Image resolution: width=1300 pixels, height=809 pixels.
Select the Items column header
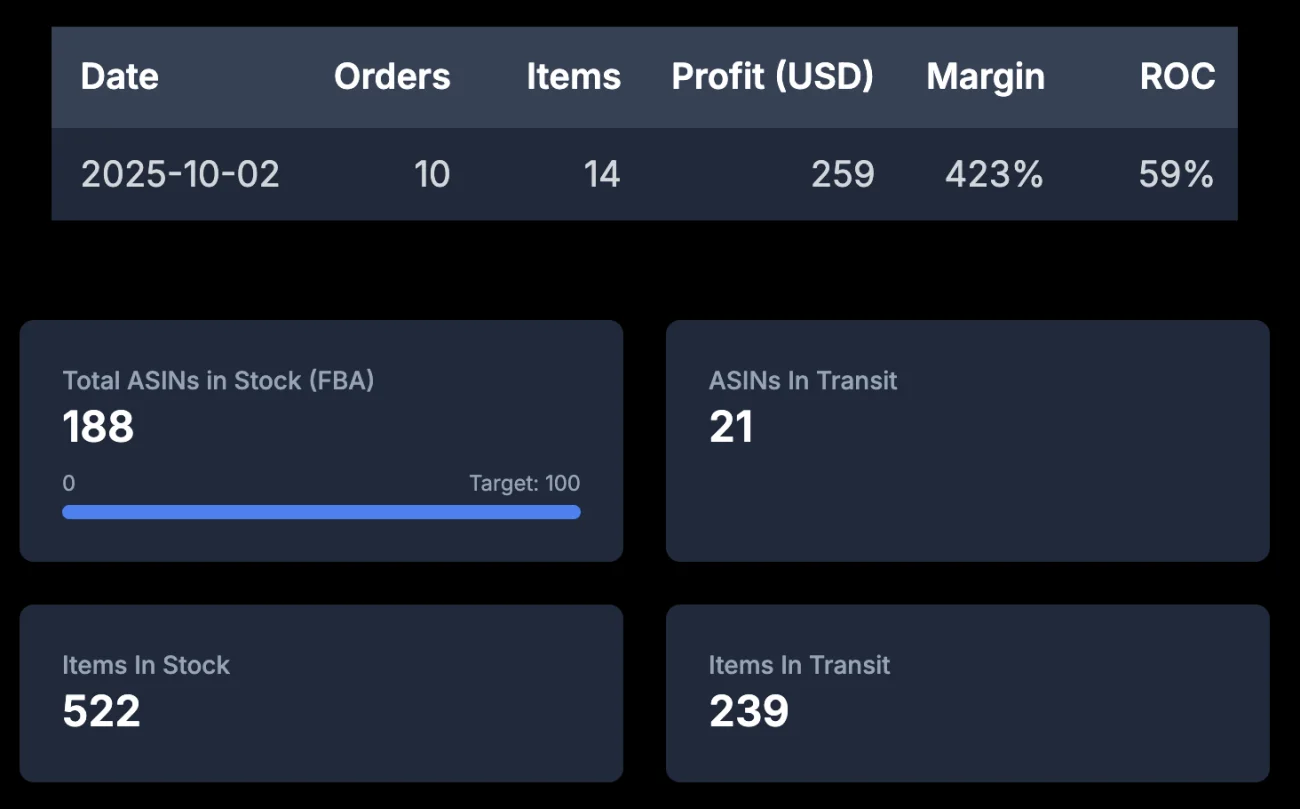pyautogui.click(x=573, y=77)
